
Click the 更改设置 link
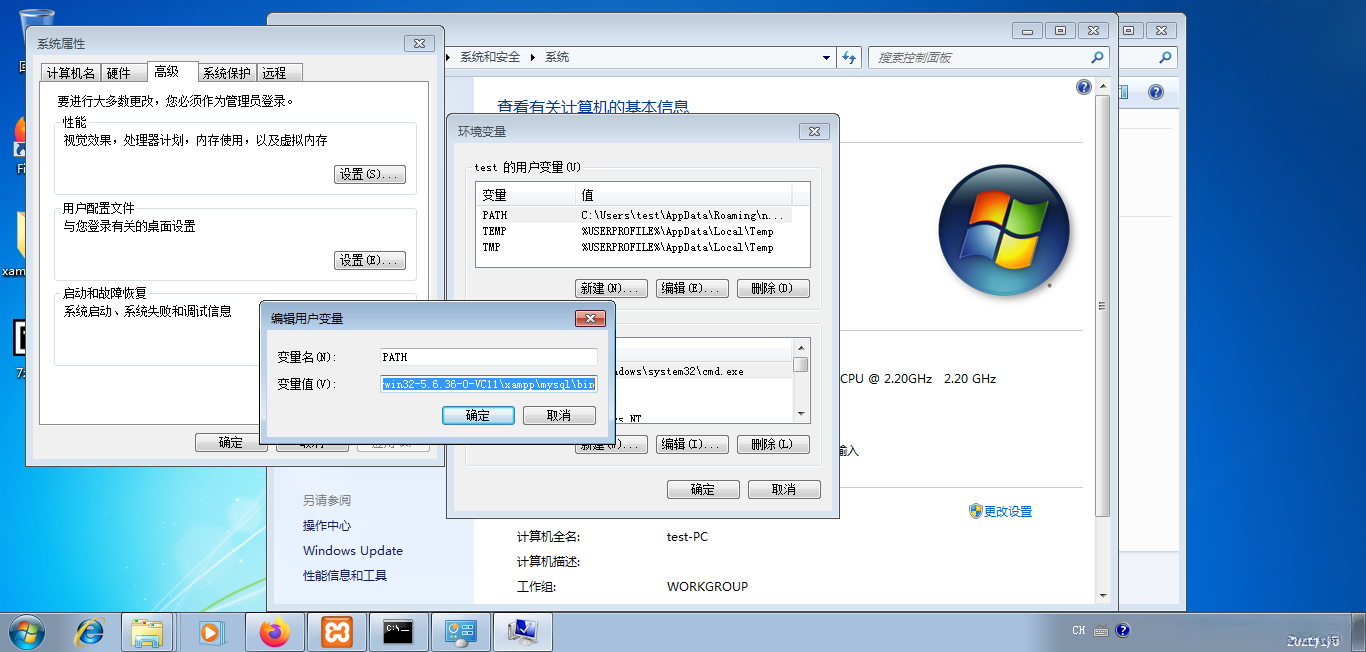tap(1008, 511)
